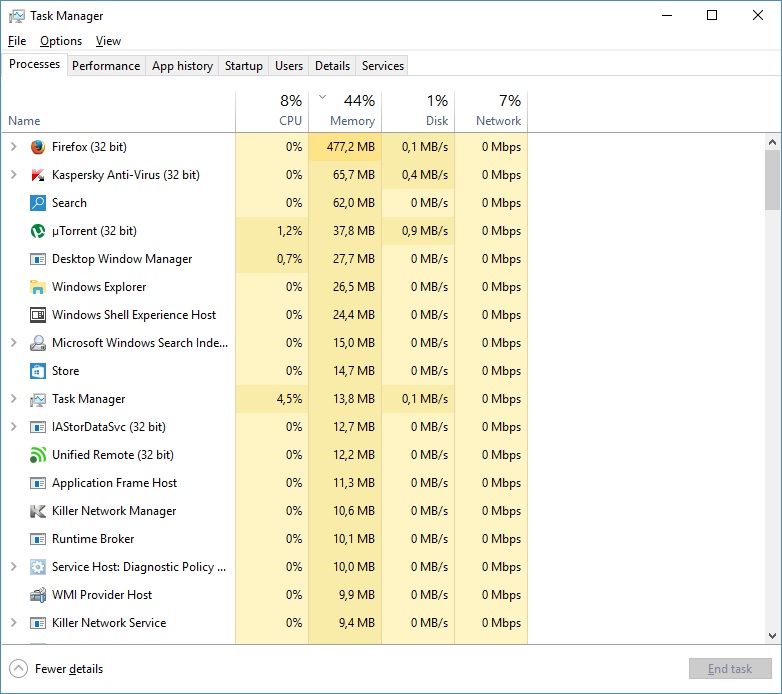Click the Killer Network Service icon
Viewport: 782px width, 694px height.
(38, 623)
